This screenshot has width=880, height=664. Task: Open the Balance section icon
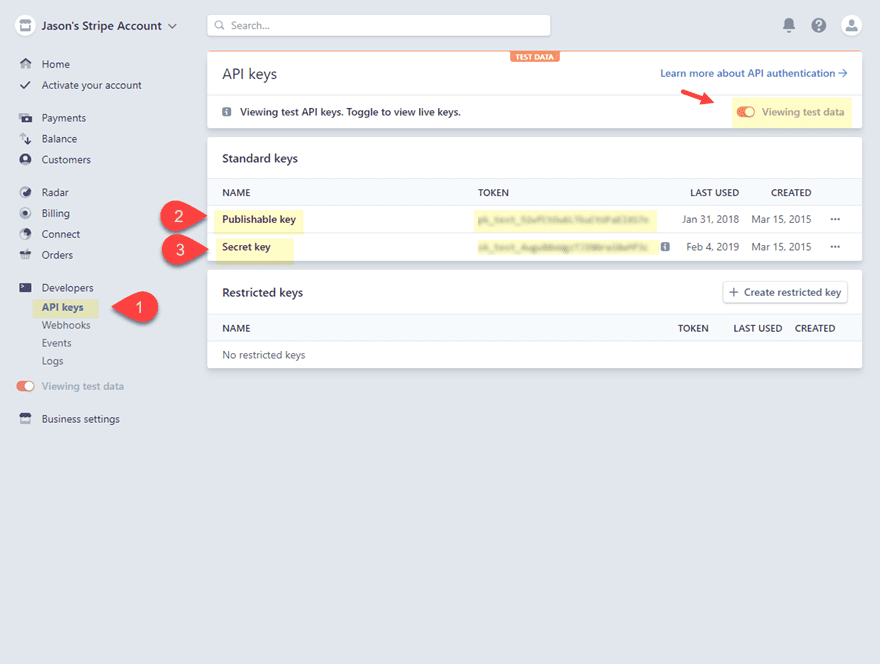tap(25, 138)
